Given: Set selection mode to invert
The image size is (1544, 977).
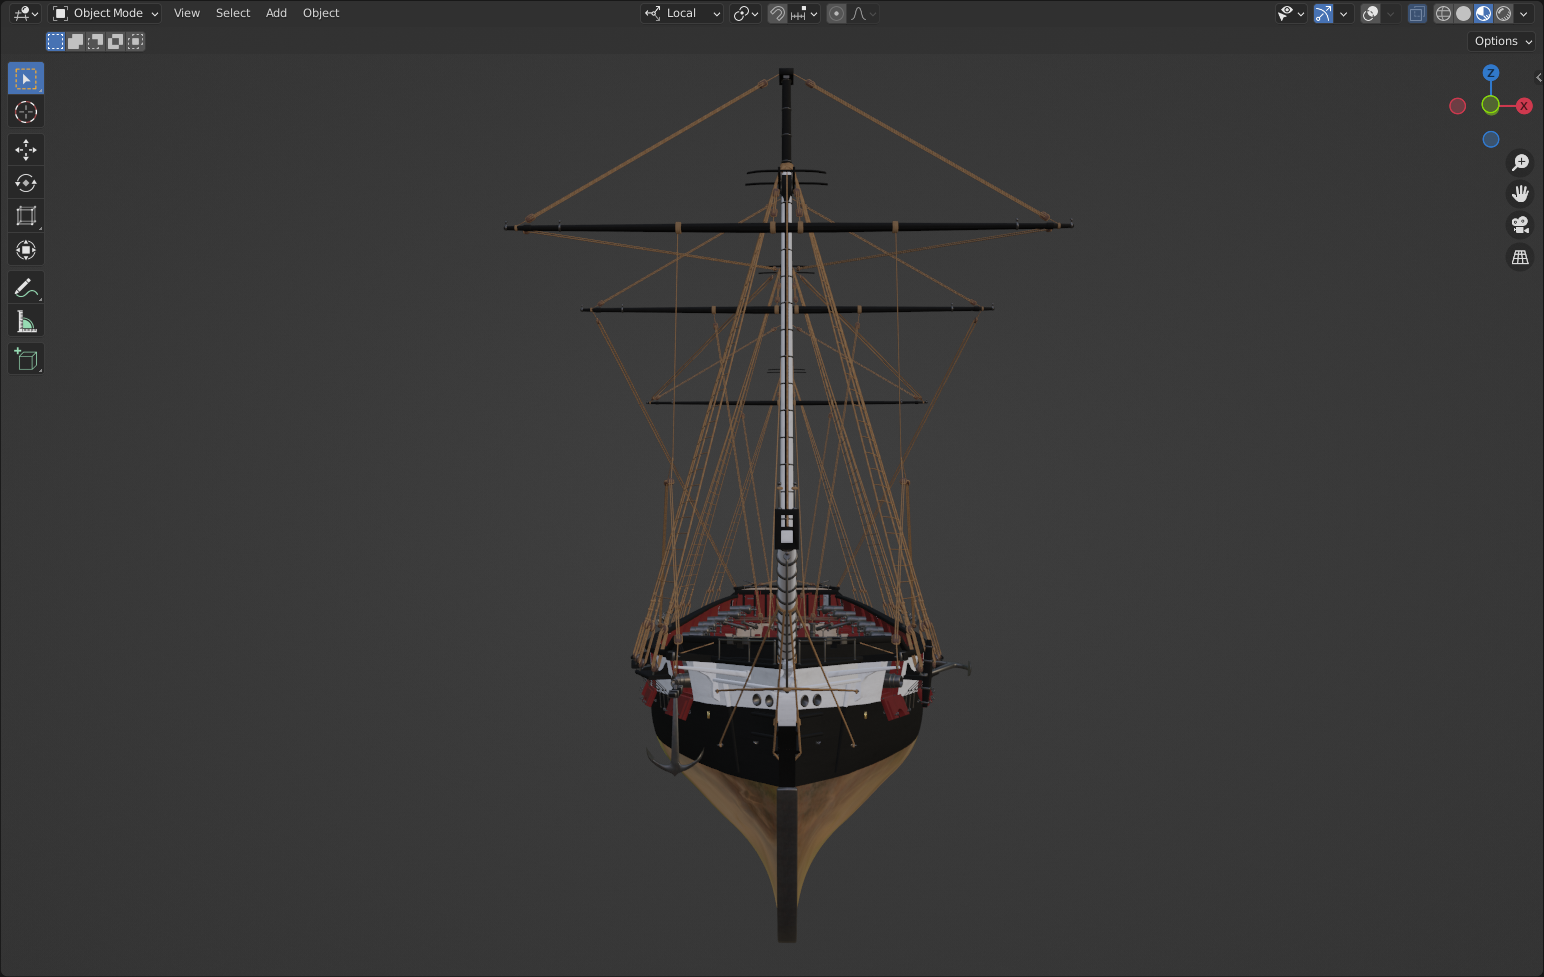Looking at the screenshot, I should coord(115,41).
